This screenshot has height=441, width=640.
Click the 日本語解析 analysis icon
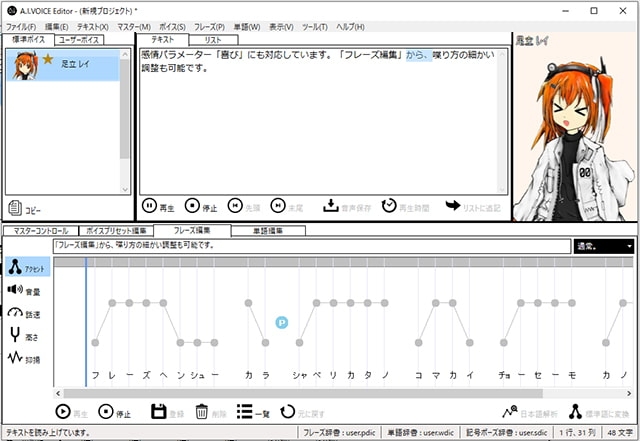pyautogui.click(x=510, y=412)
